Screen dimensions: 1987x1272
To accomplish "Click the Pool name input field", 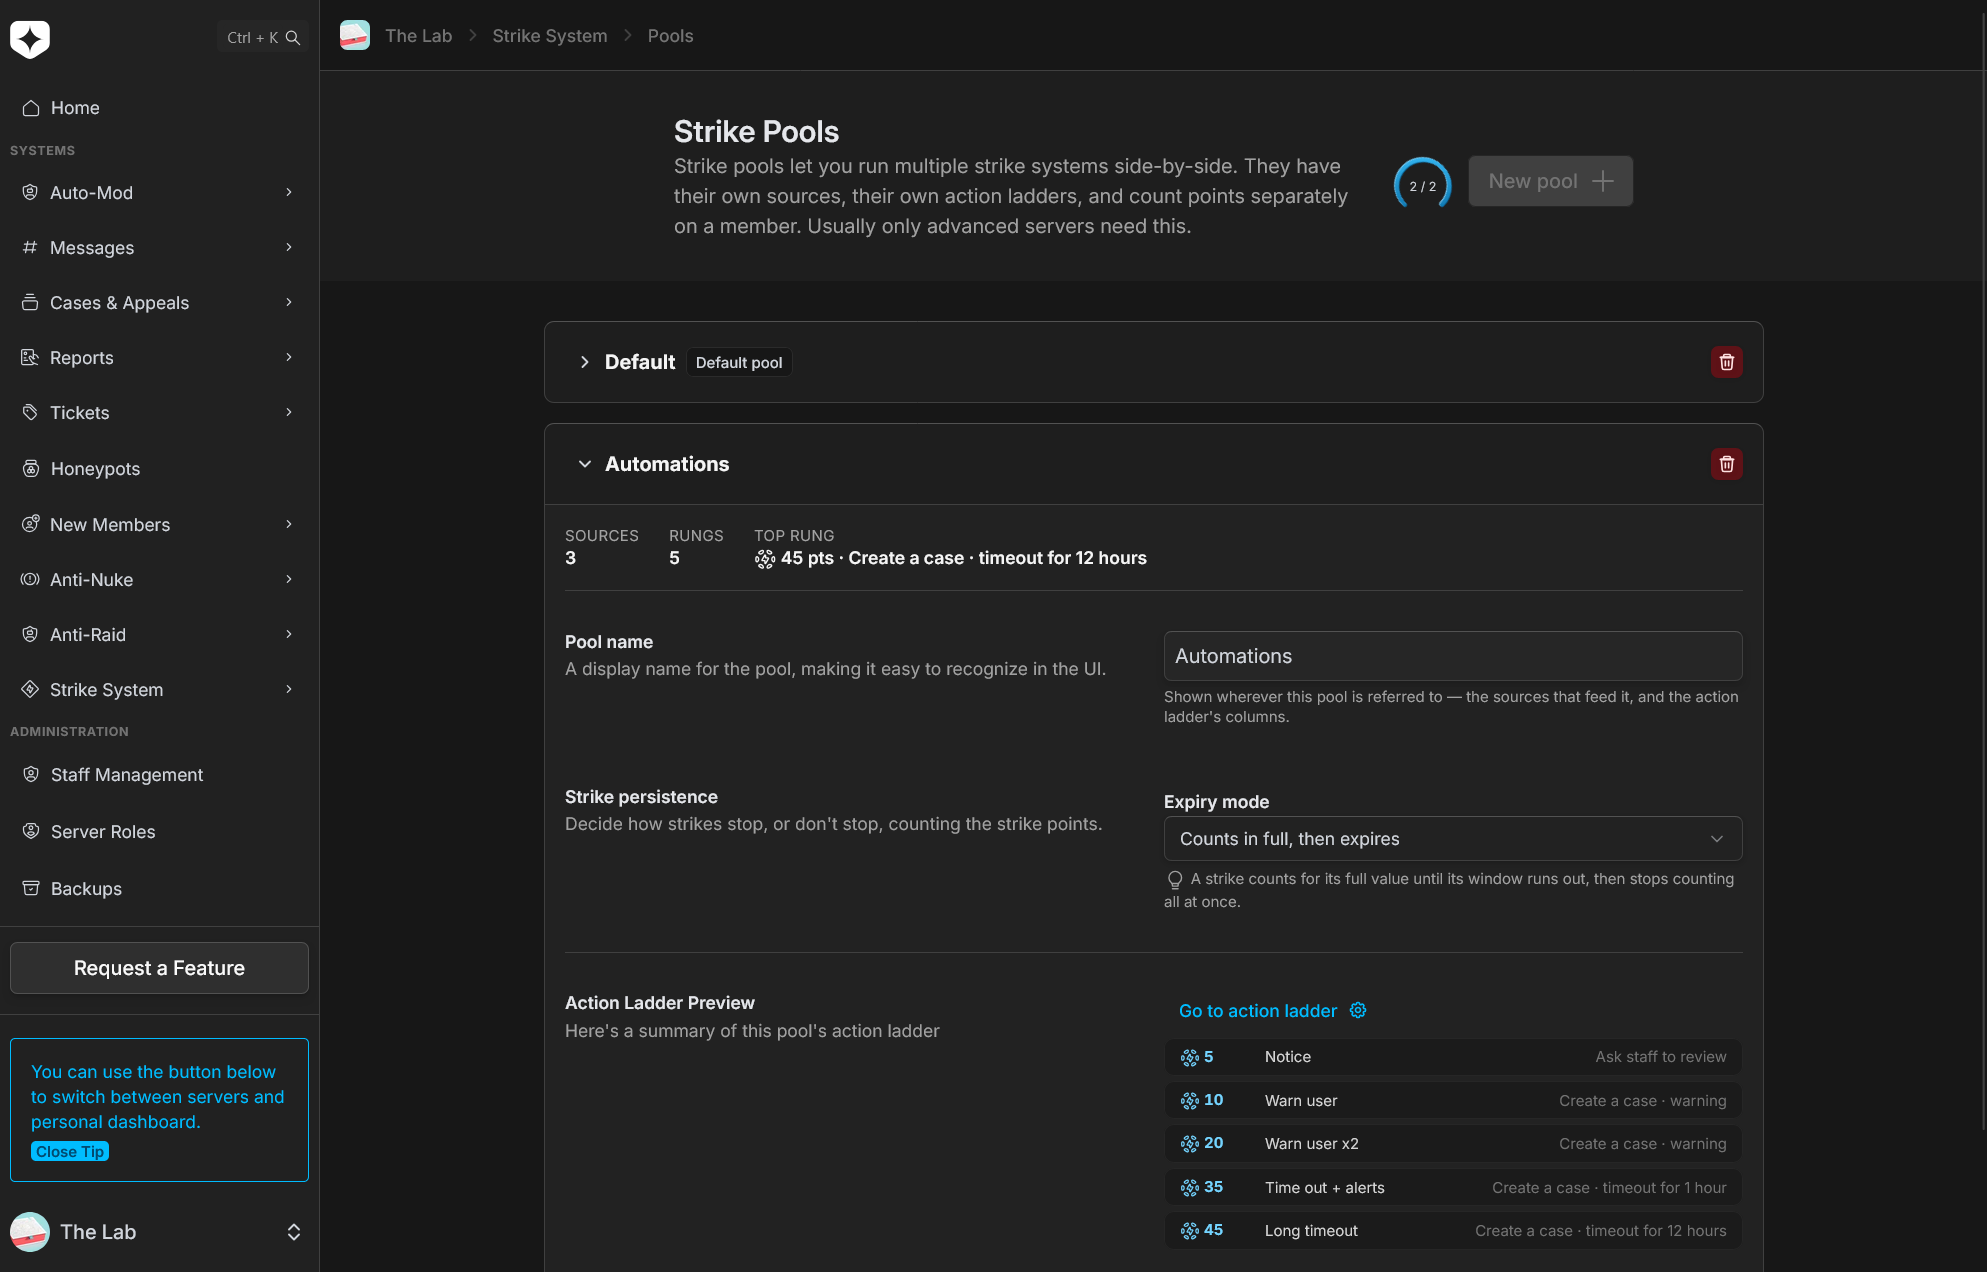I will [1452, 656].
